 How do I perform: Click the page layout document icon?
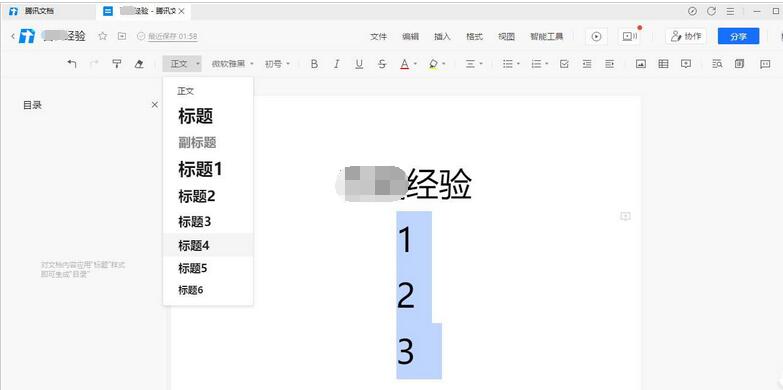tap(739, 64)
